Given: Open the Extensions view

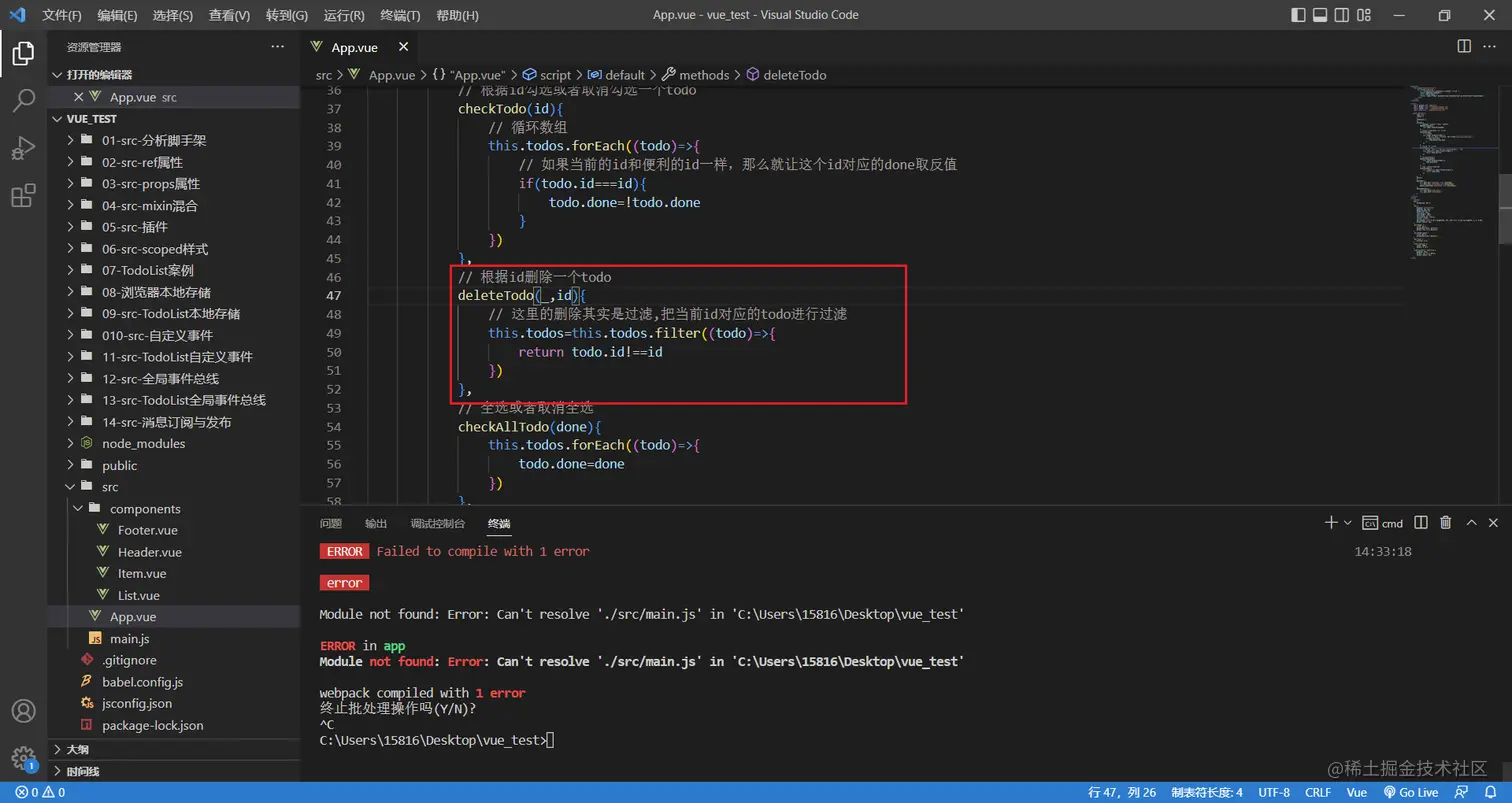Looking at the screenshot, I should point(23,196).
